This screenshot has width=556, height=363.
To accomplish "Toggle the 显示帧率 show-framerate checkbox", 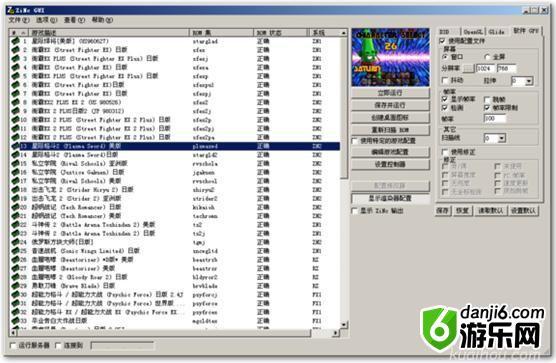I will tap(445, 99).
